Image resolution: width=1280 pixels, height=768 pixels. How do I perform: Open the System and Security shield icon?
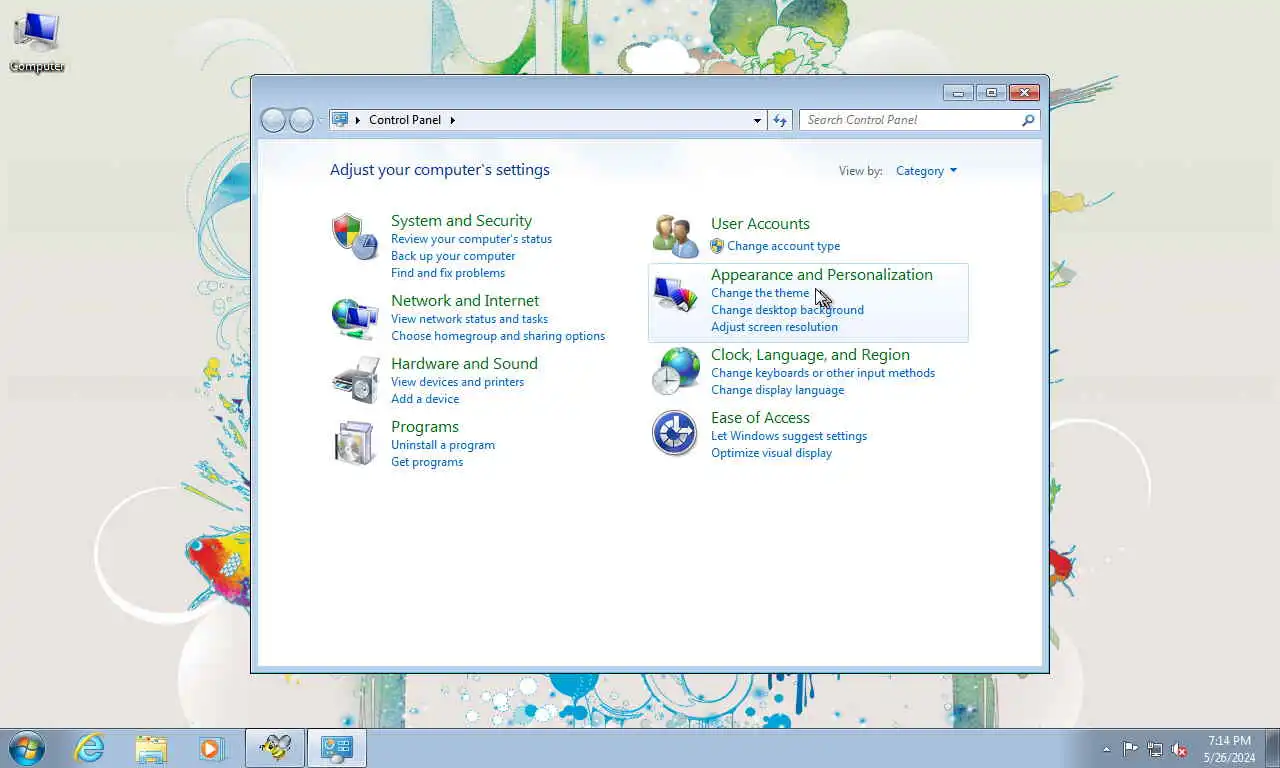[x=355, y=237]
